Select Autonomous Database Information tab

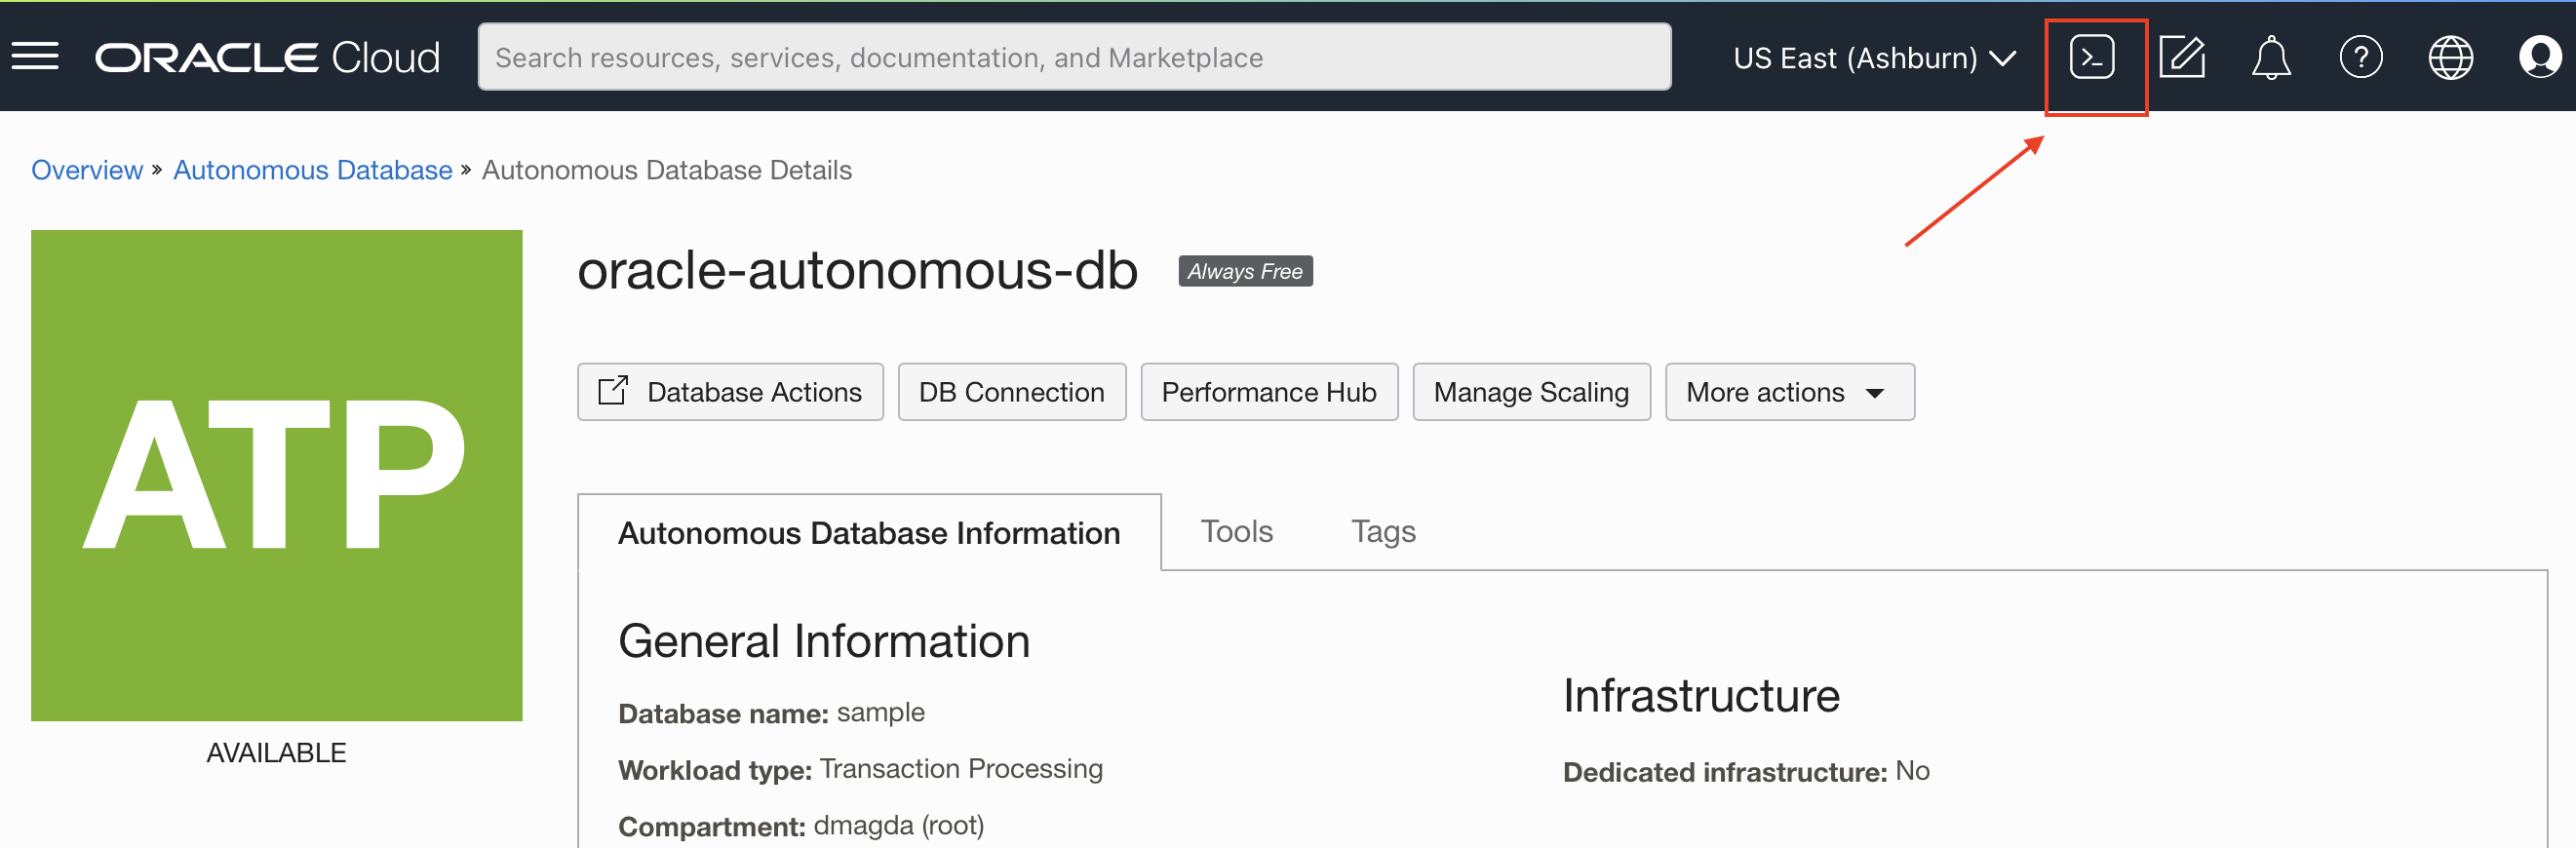(869, 533)
